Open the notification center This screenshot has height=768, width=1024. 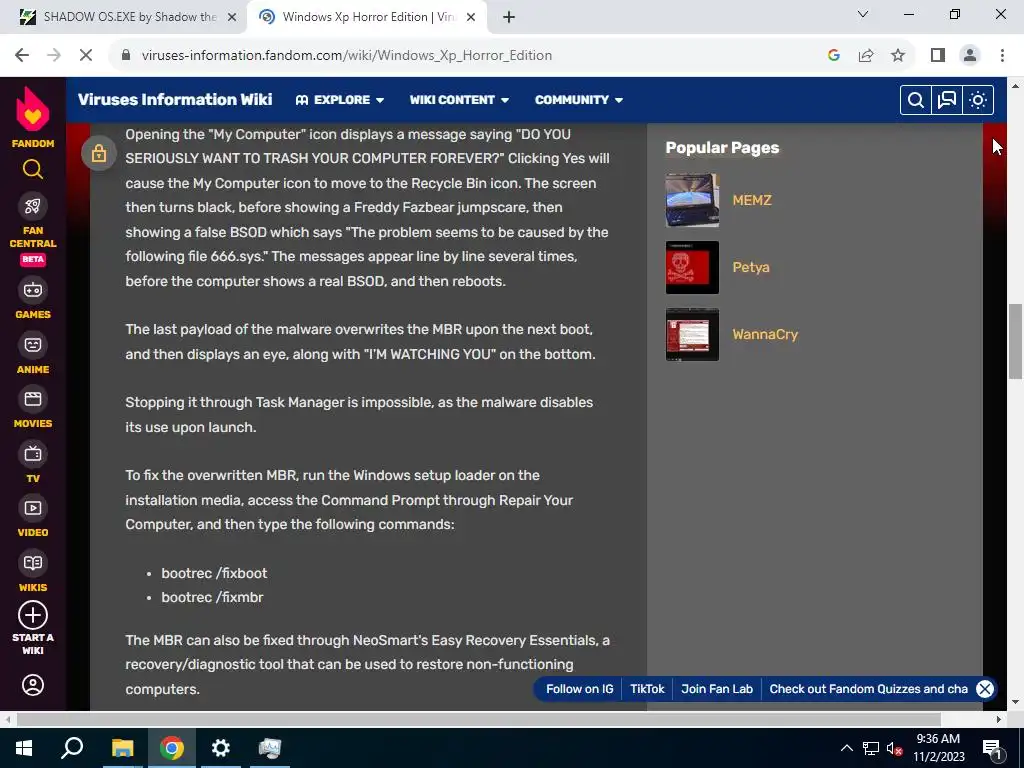993,749
